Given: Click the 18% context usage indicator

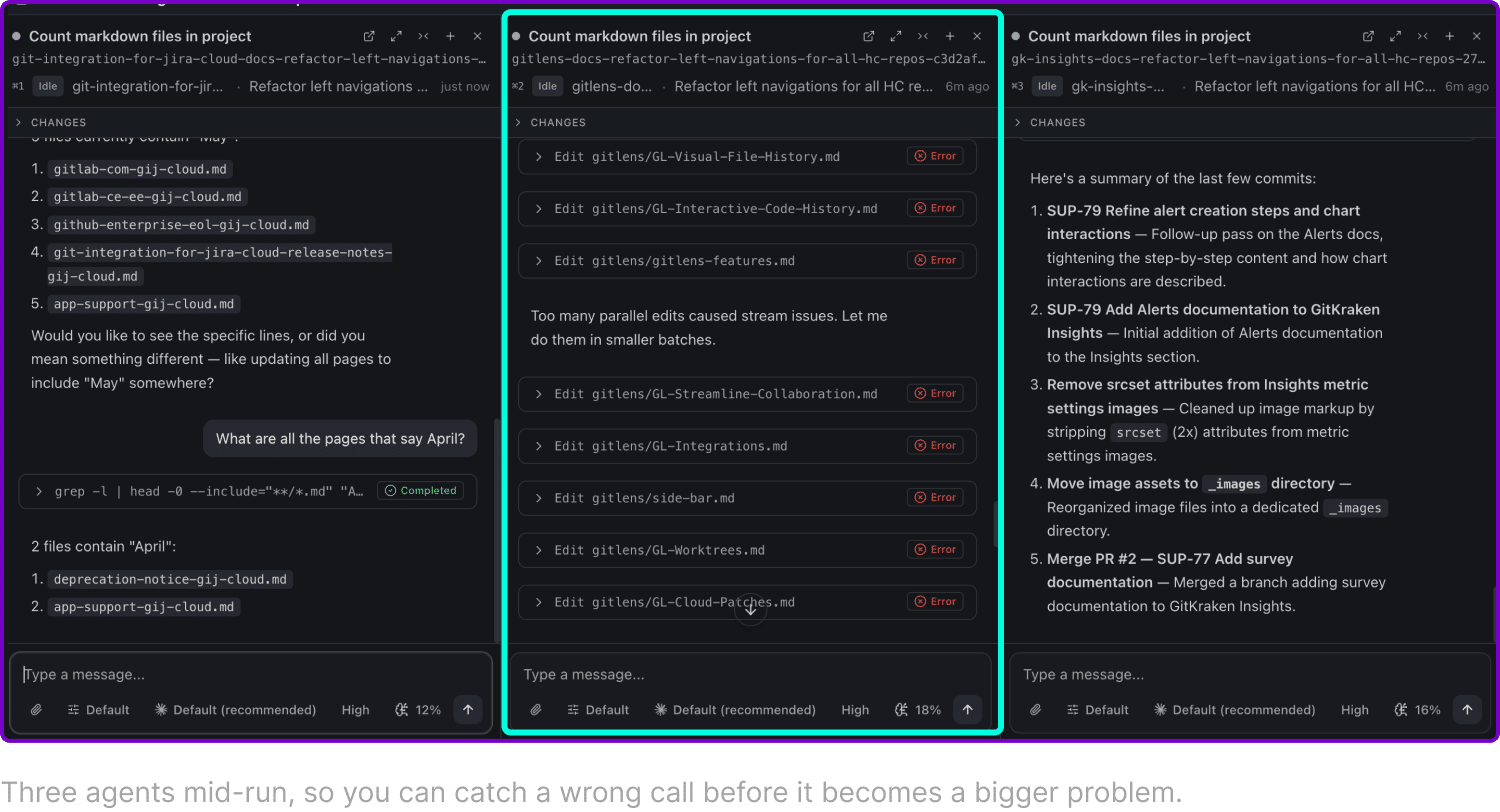Looking at the screenshot, I should (918, 710).
